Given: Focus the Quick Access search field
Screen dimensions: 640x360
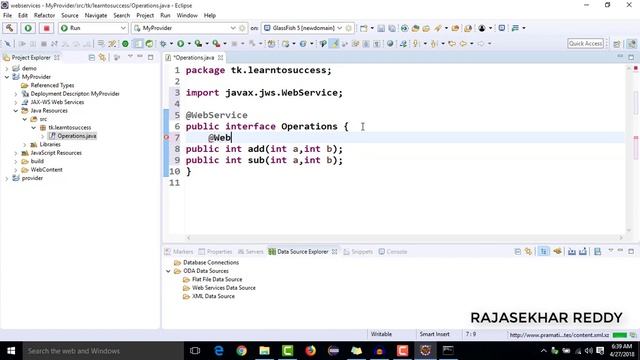Looking at the screenshot, I should tap(585, 43).
